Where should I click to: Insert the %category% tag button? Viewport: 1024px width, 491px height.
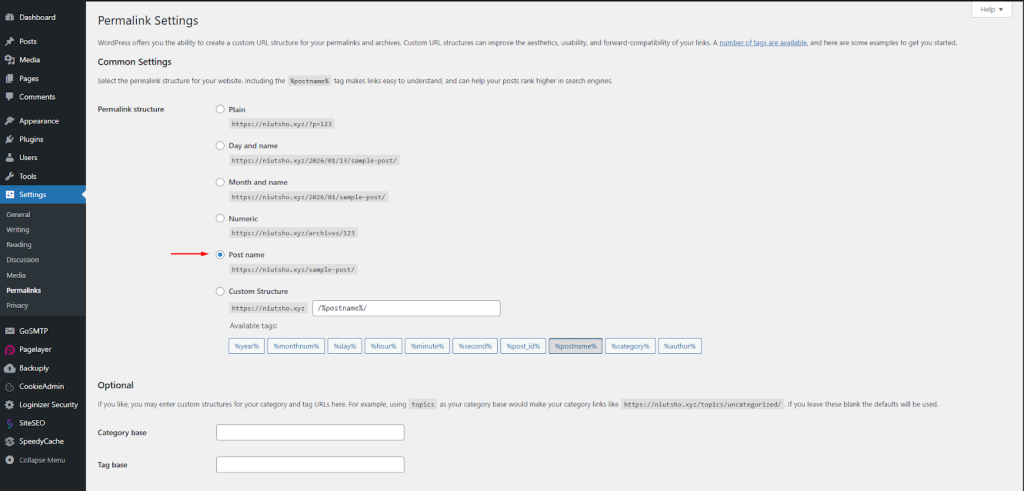[630, 346]
